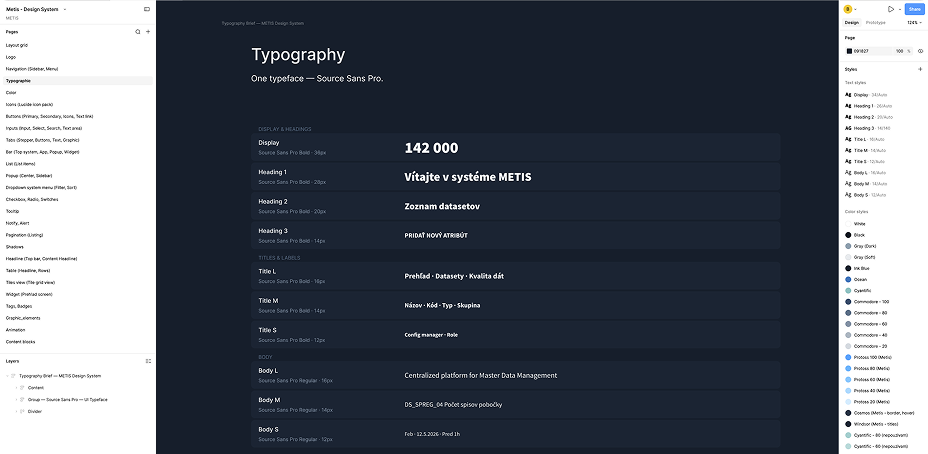
Task: Select the Typography heading on canvas
Action: (298, 54)
